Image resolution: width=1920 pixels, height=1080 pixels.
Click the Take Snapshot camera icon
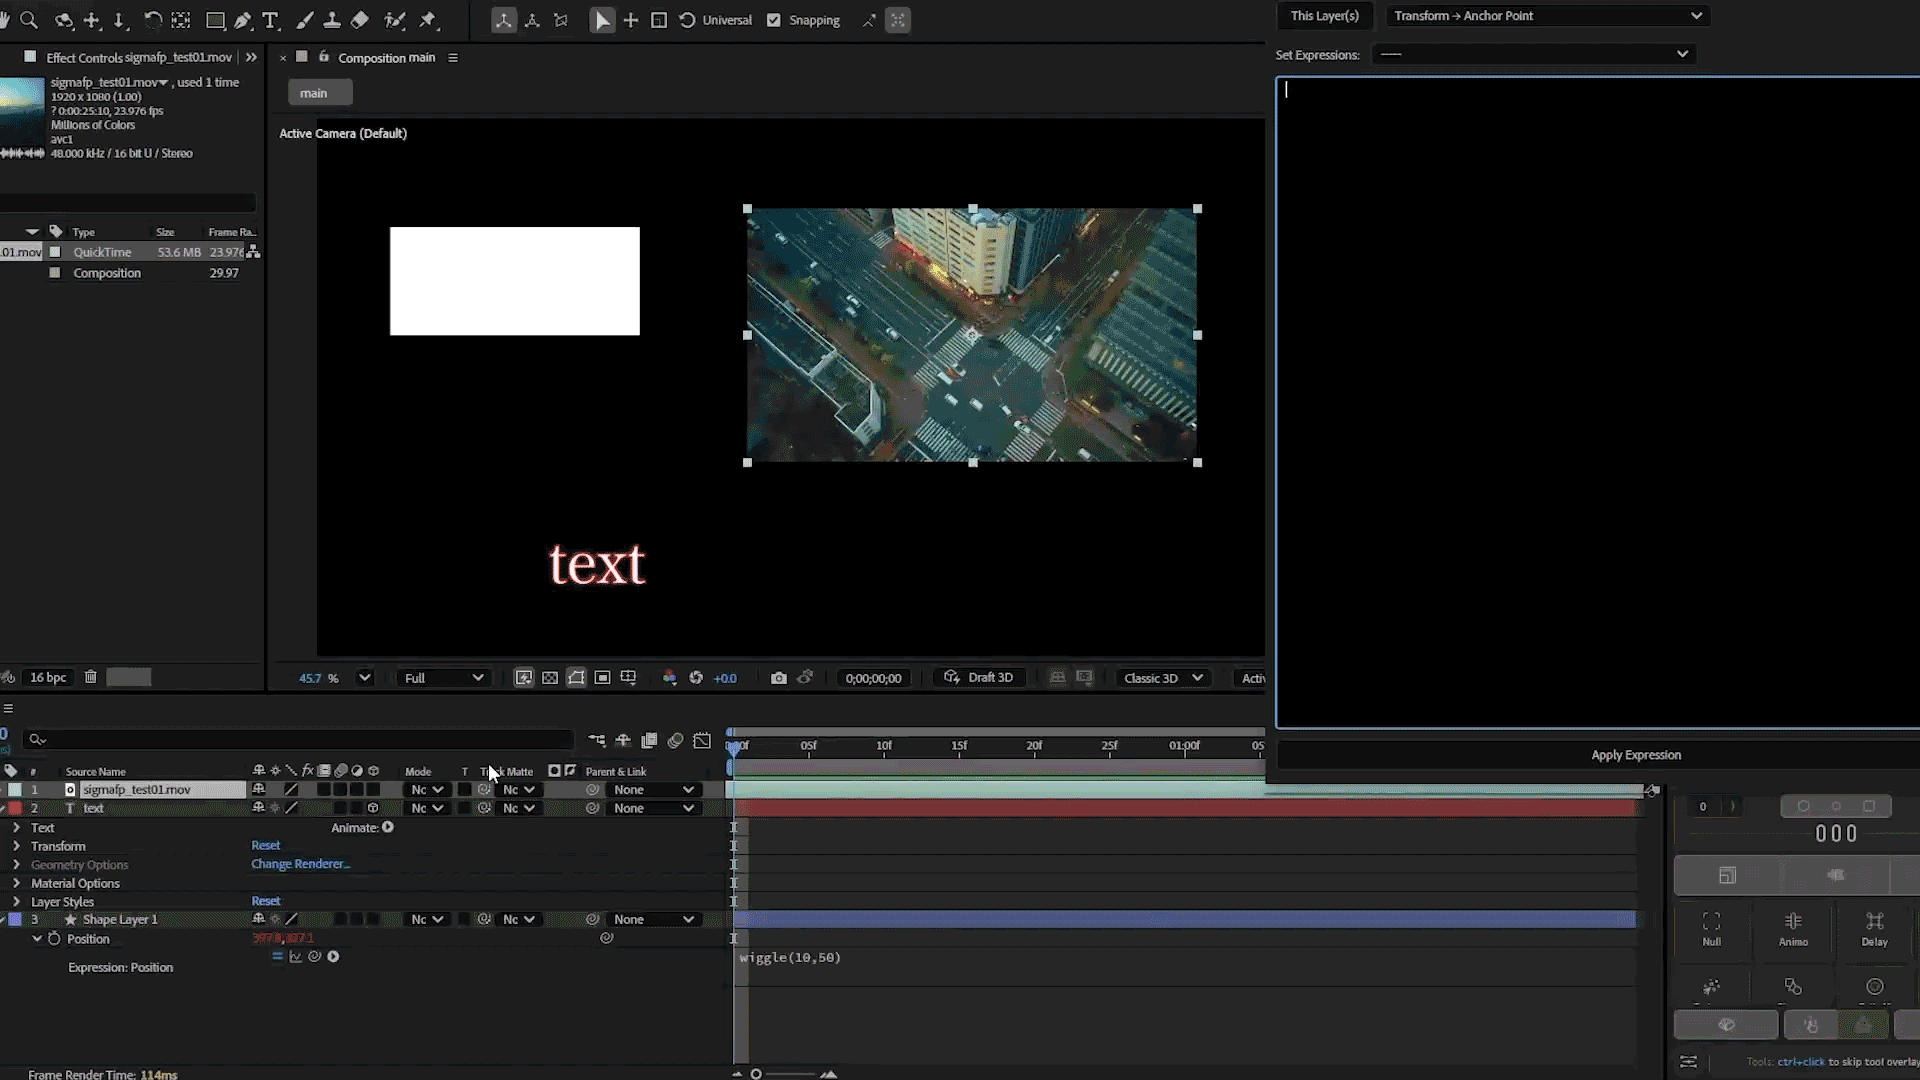pos(778,678)
